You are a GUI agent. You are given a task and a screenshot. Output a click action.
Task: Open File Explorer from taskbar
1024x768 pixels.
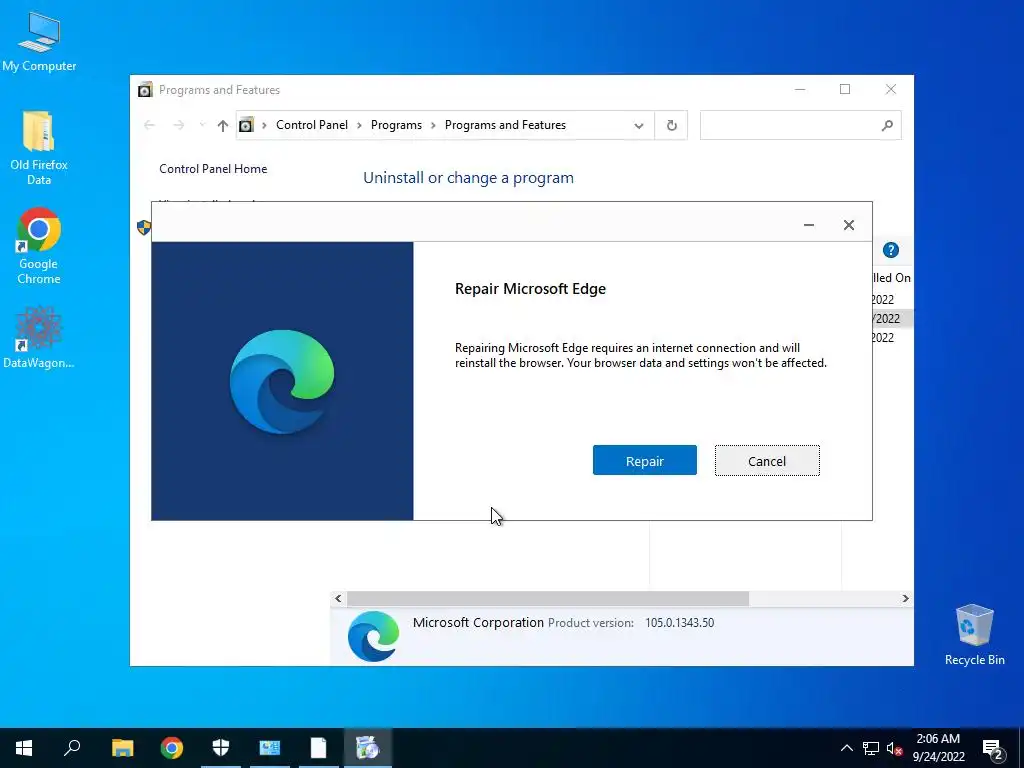(x=122, y=748)
